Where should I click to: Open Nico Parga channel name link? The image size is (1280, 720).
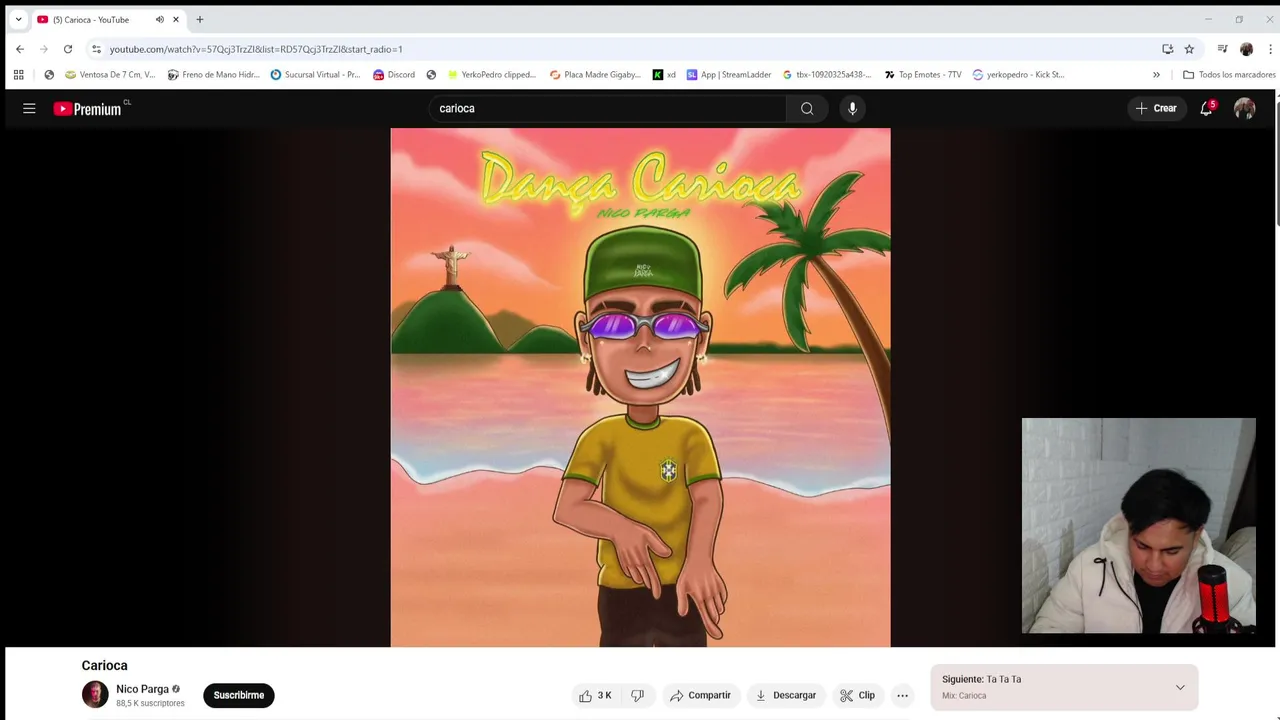tap(142, 689)
